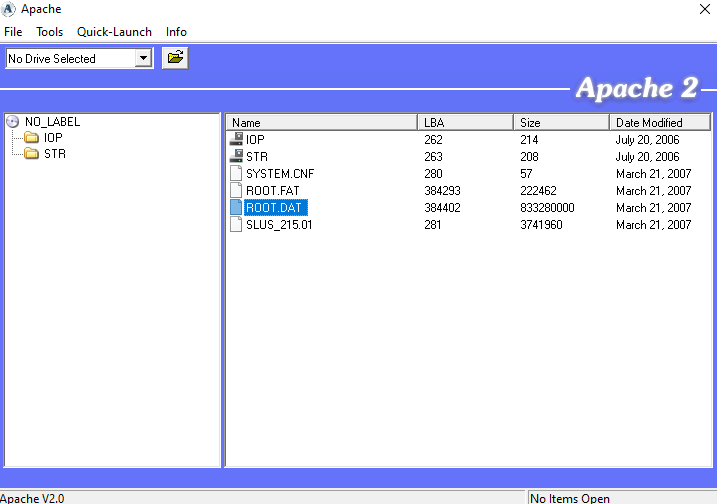Image resolution: width=717 pixels, height=504 pixels.
Task: Click the SYSTEM.CNF file icon
Action: [236, 174]
